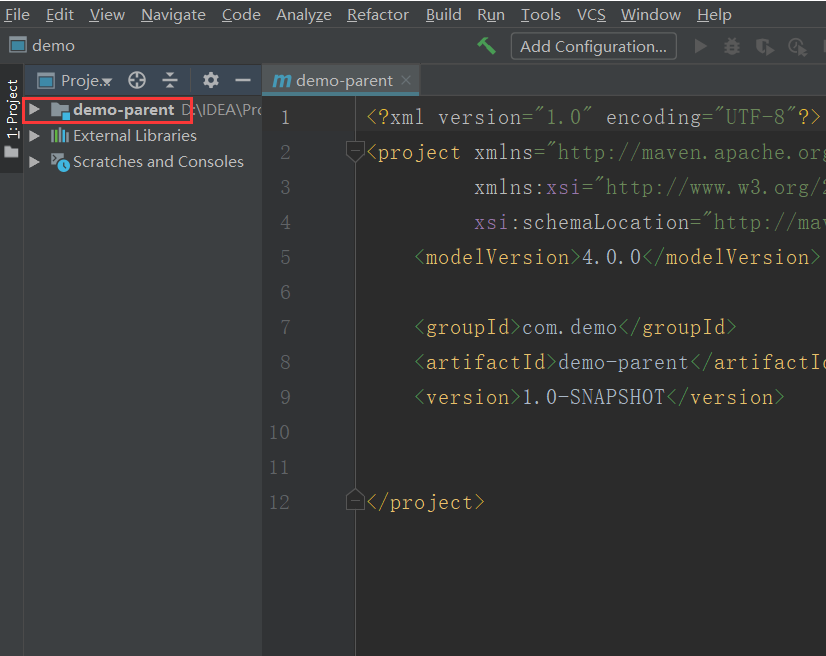Click folder icon on left tool stripe
Viewport: 826px width, 656px height.
click(11, 152)
